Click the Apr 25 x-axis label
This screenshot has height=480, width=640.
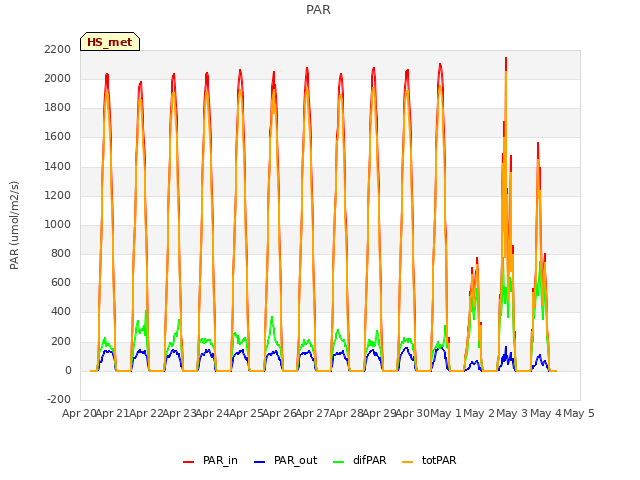(246, 413)
